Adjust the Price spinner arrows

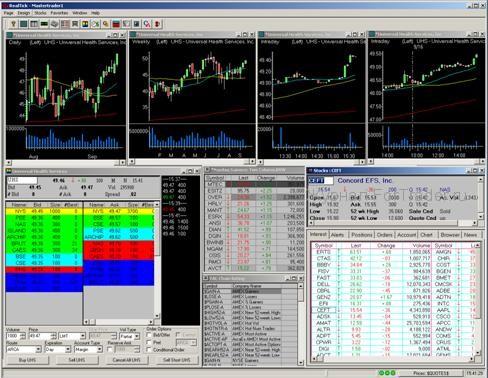[54, 336]
